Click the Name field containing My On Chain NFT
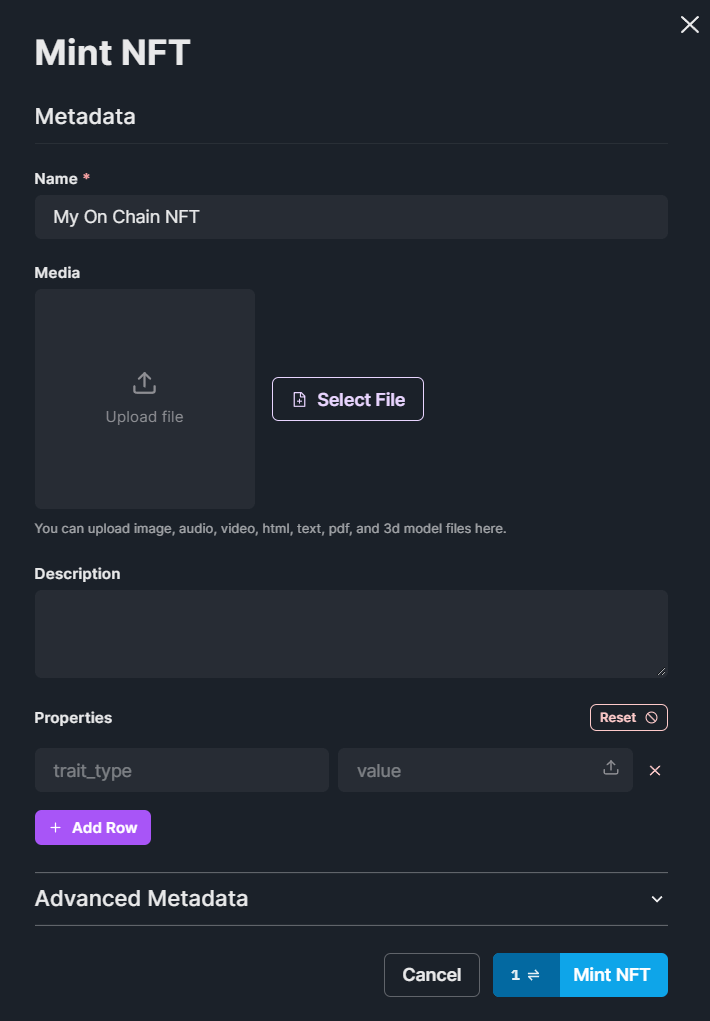The width and height of the screenshot is (710, 1021). pyautogui.click(x=351, y=216)
